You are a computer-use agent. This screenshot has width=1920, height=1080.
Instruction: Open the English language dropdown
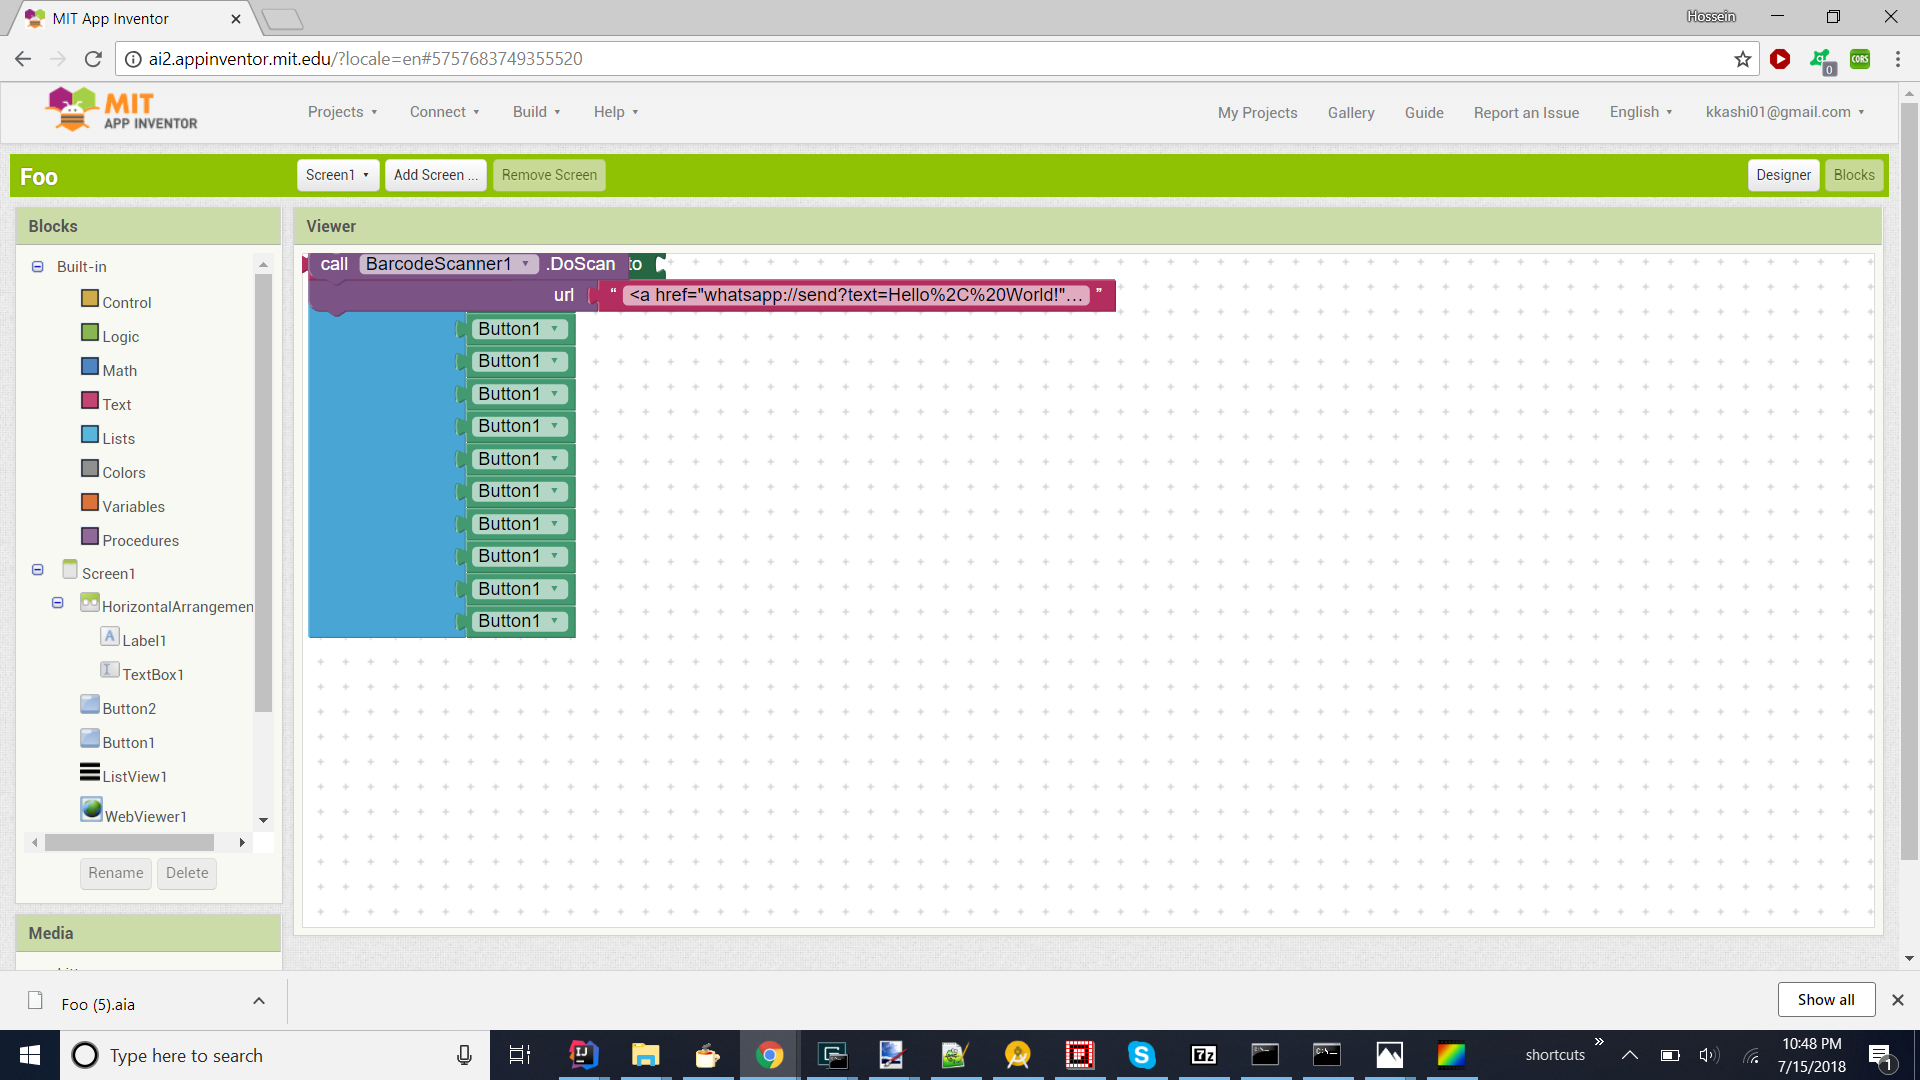1640,112
